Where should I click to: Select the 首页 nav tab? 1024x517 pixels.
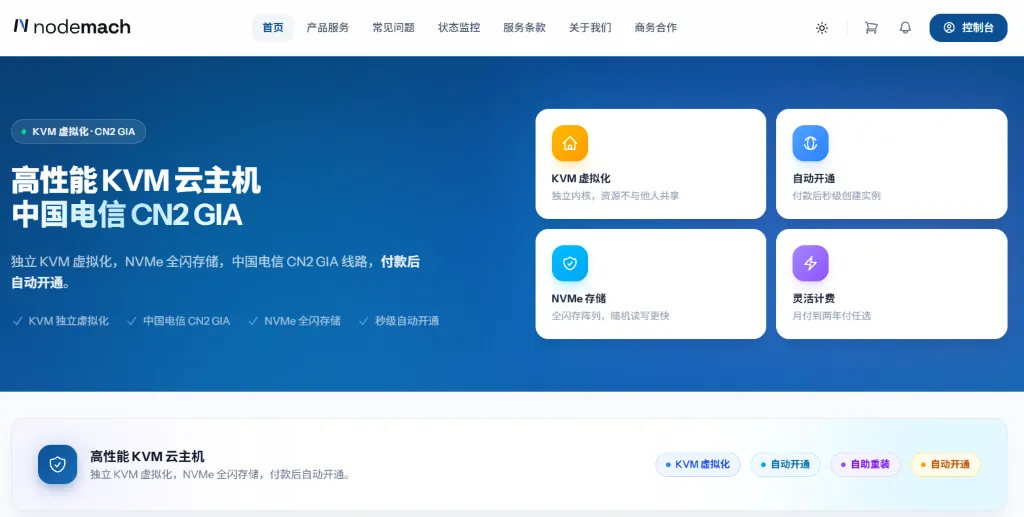[273, 27]
